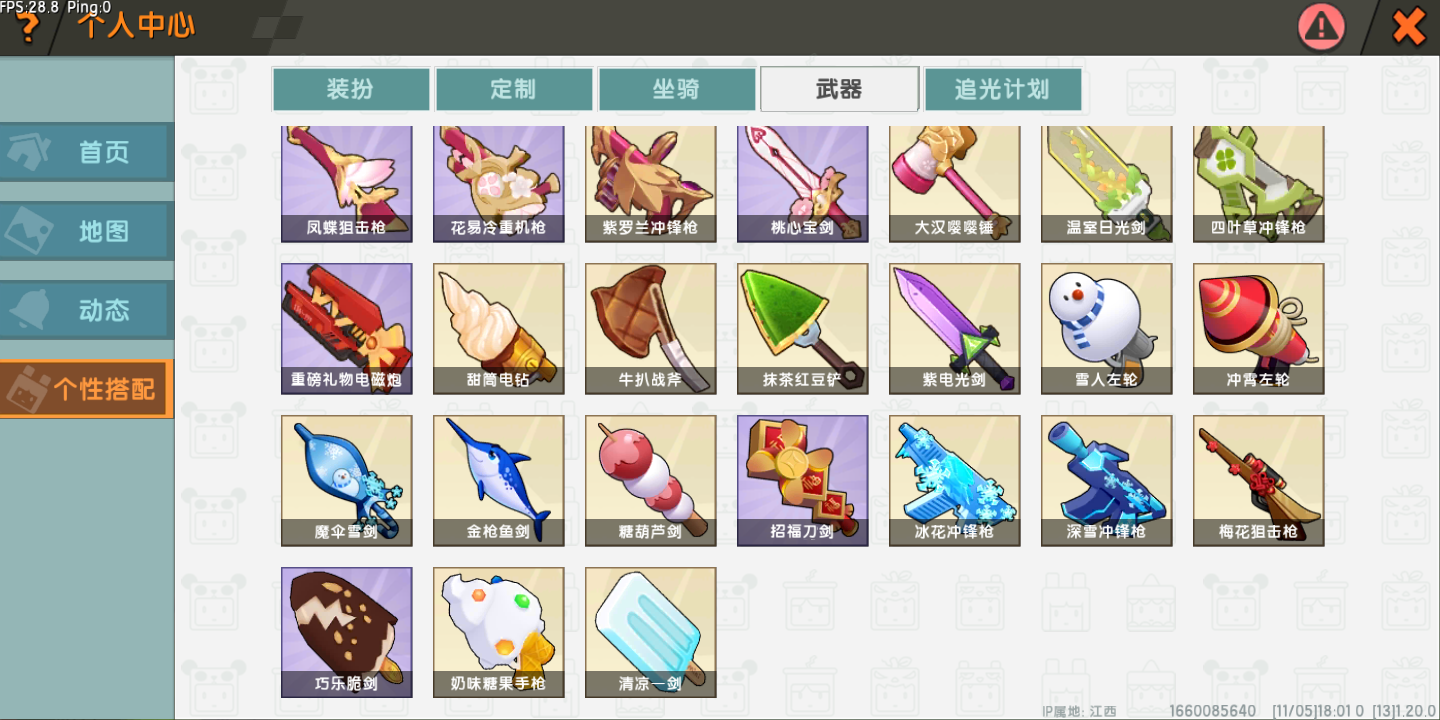Image resolution: width=1440 pixels, height=720 pixels.
Task: Select the 牛扒战斧 steak axe thumbnail
Action: click(650, 329)
